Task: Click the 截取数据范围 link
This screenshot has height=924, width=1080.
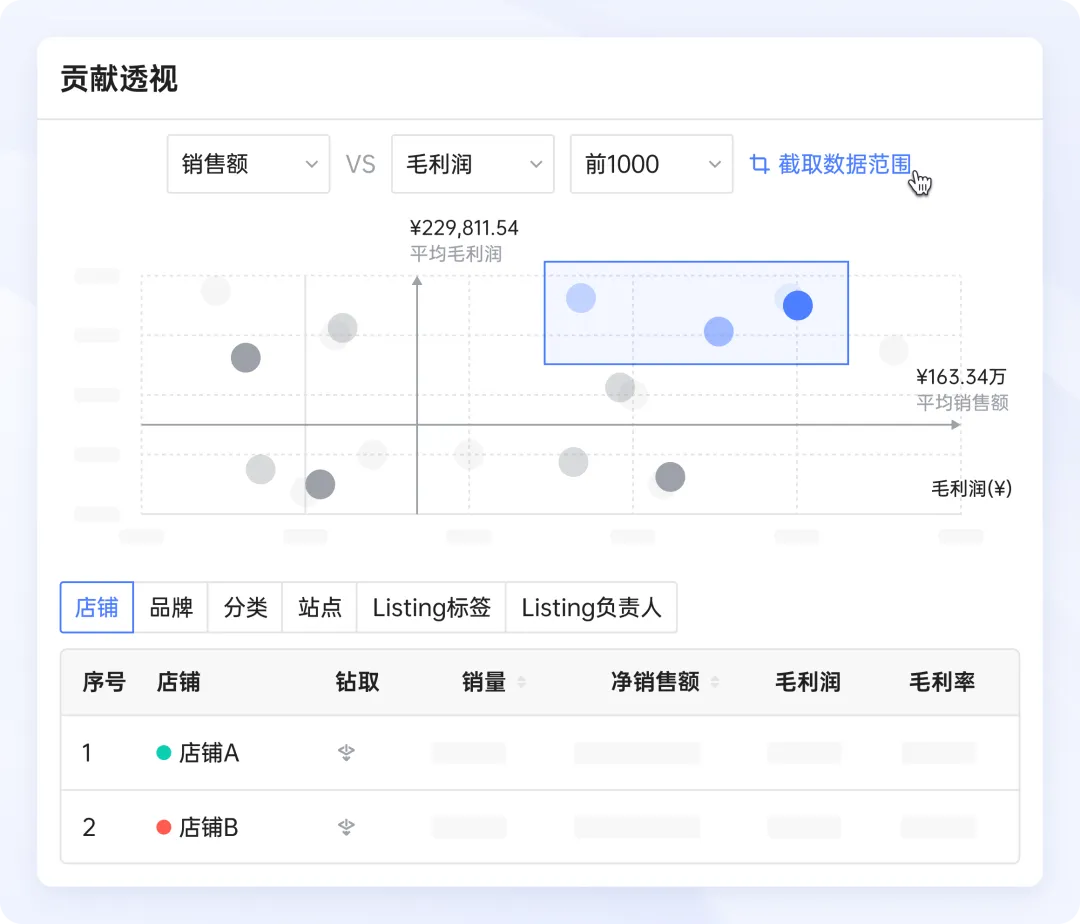Action: (x=844, y=164)
